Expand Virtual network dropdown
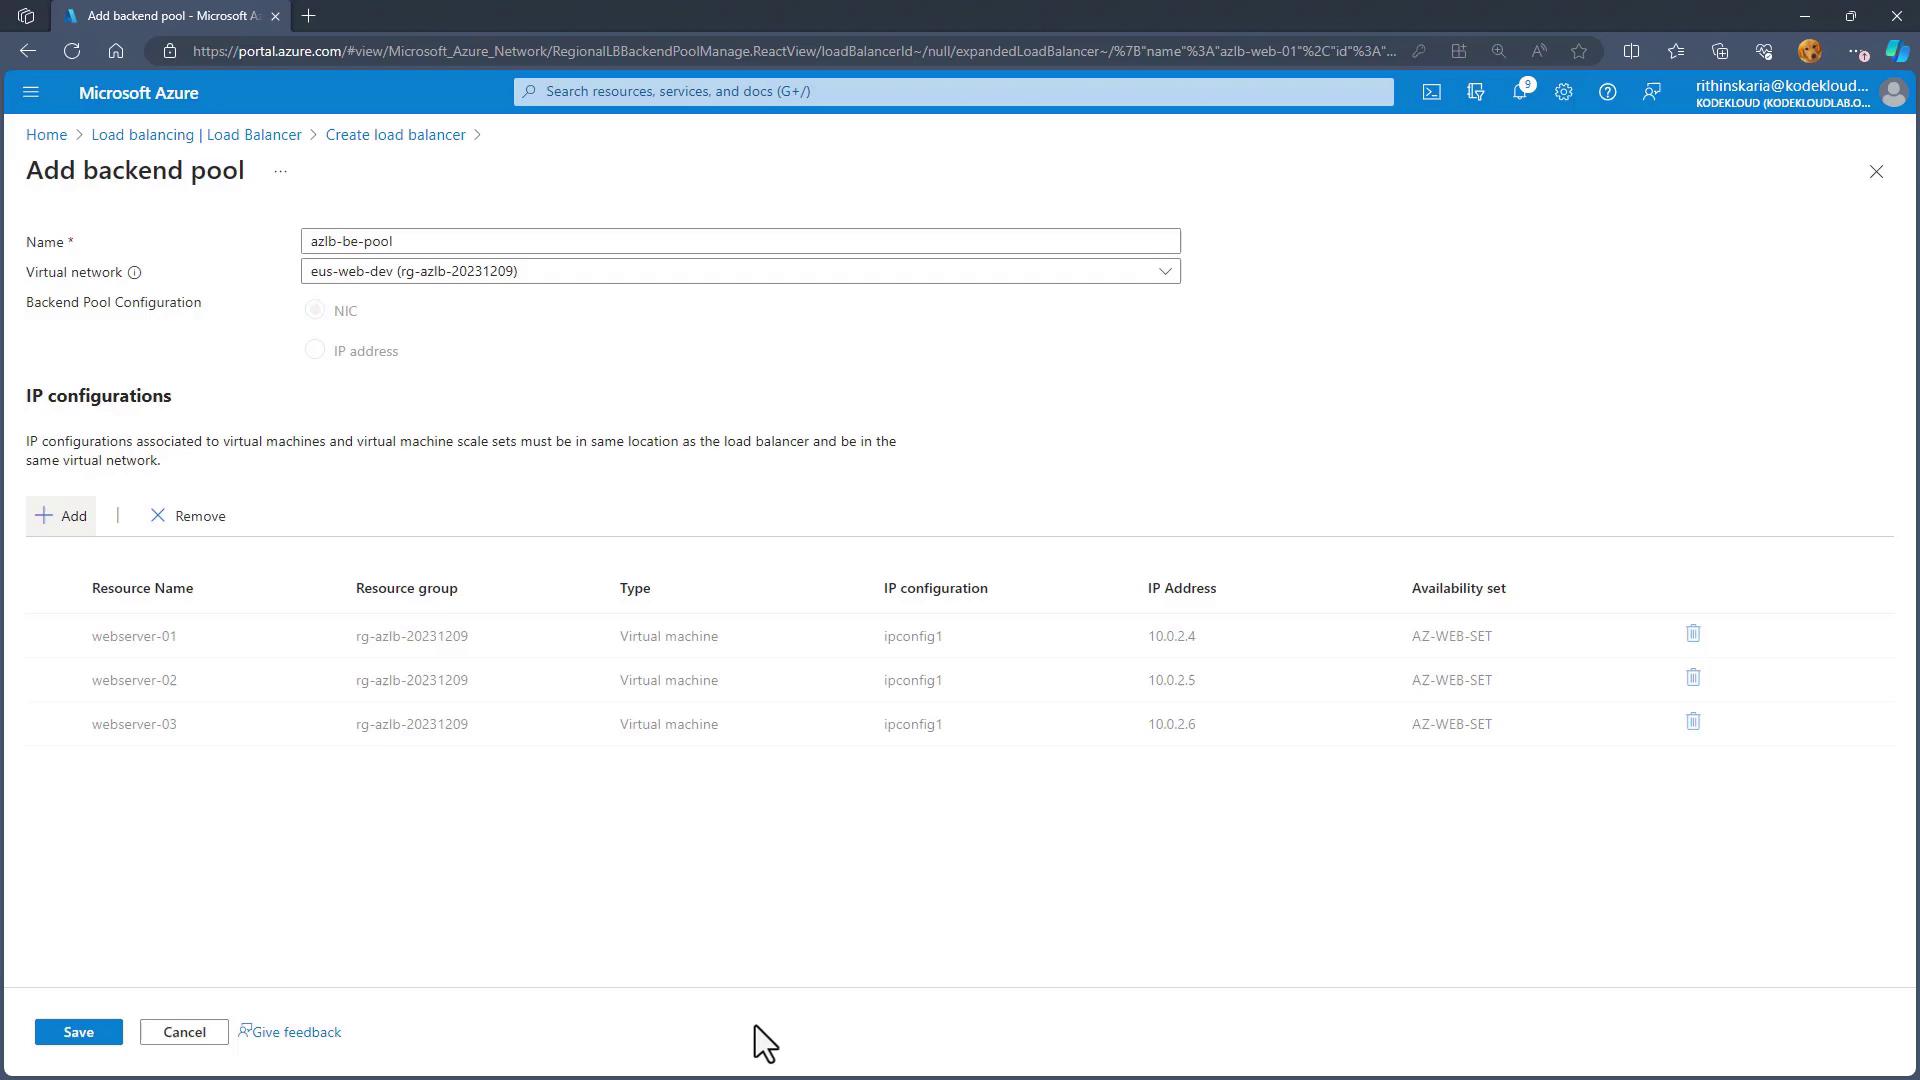Screen dimensions: 1920x1080 [1165, 271]
